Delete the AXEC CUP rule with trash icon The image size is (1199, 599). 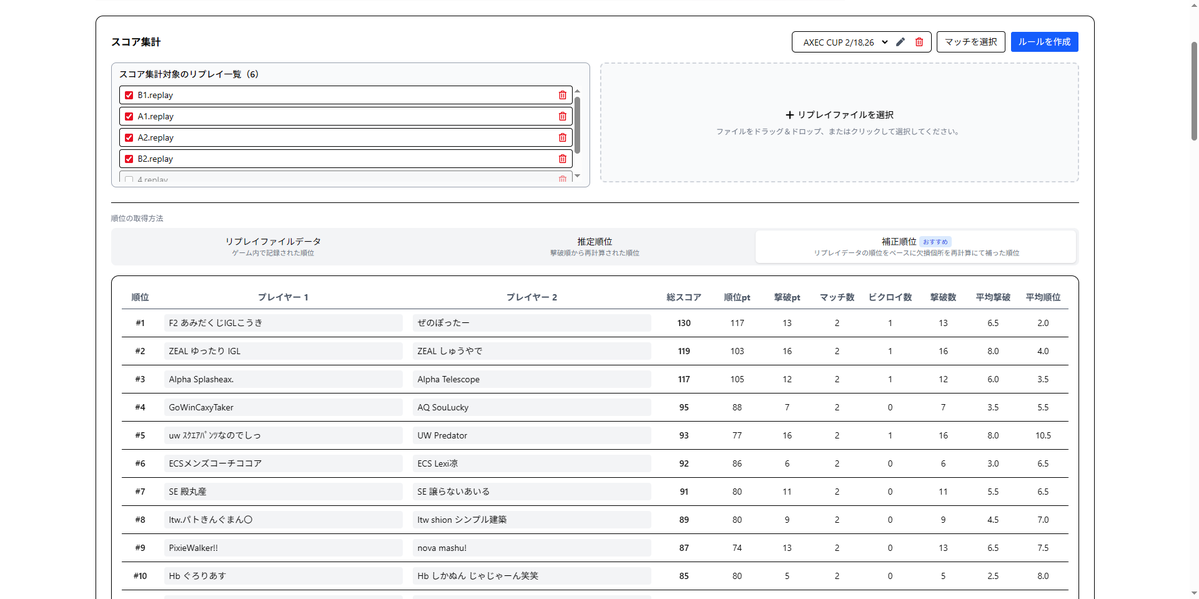coord(919,42)
